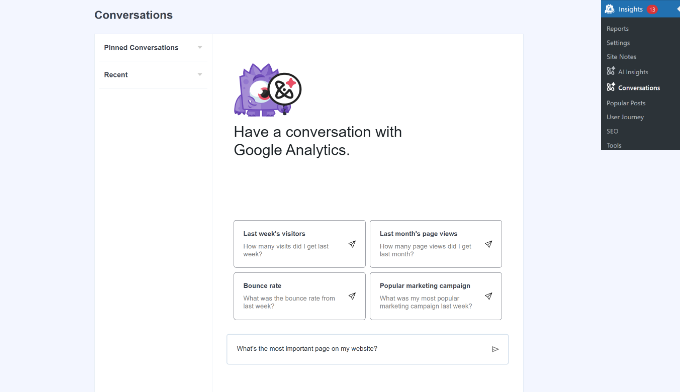Open User Journey menu item
This screenshot has width=680, height=392.
(x=625, y=117)
